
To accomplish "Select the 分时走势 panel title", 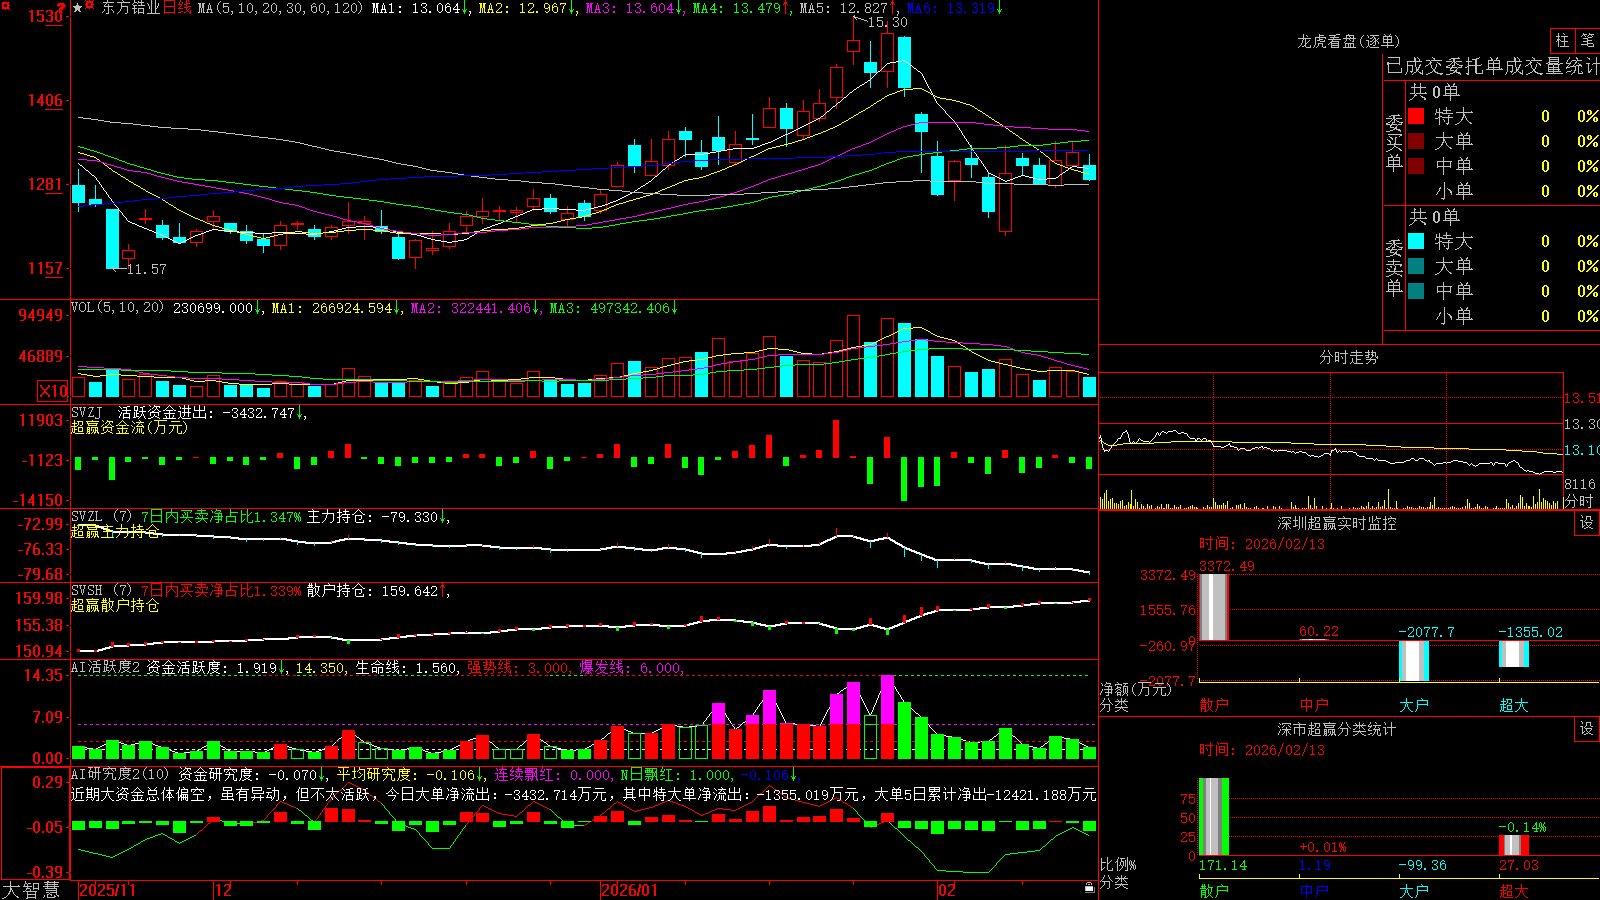I will click(x=1348, y=357).
